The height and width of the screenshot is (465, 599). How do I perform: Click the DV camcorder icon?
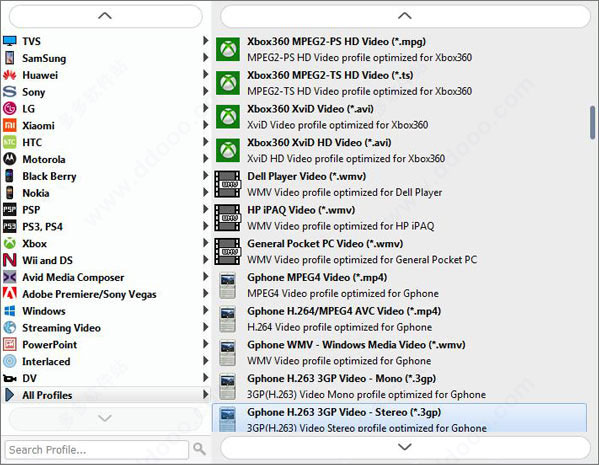10,378
